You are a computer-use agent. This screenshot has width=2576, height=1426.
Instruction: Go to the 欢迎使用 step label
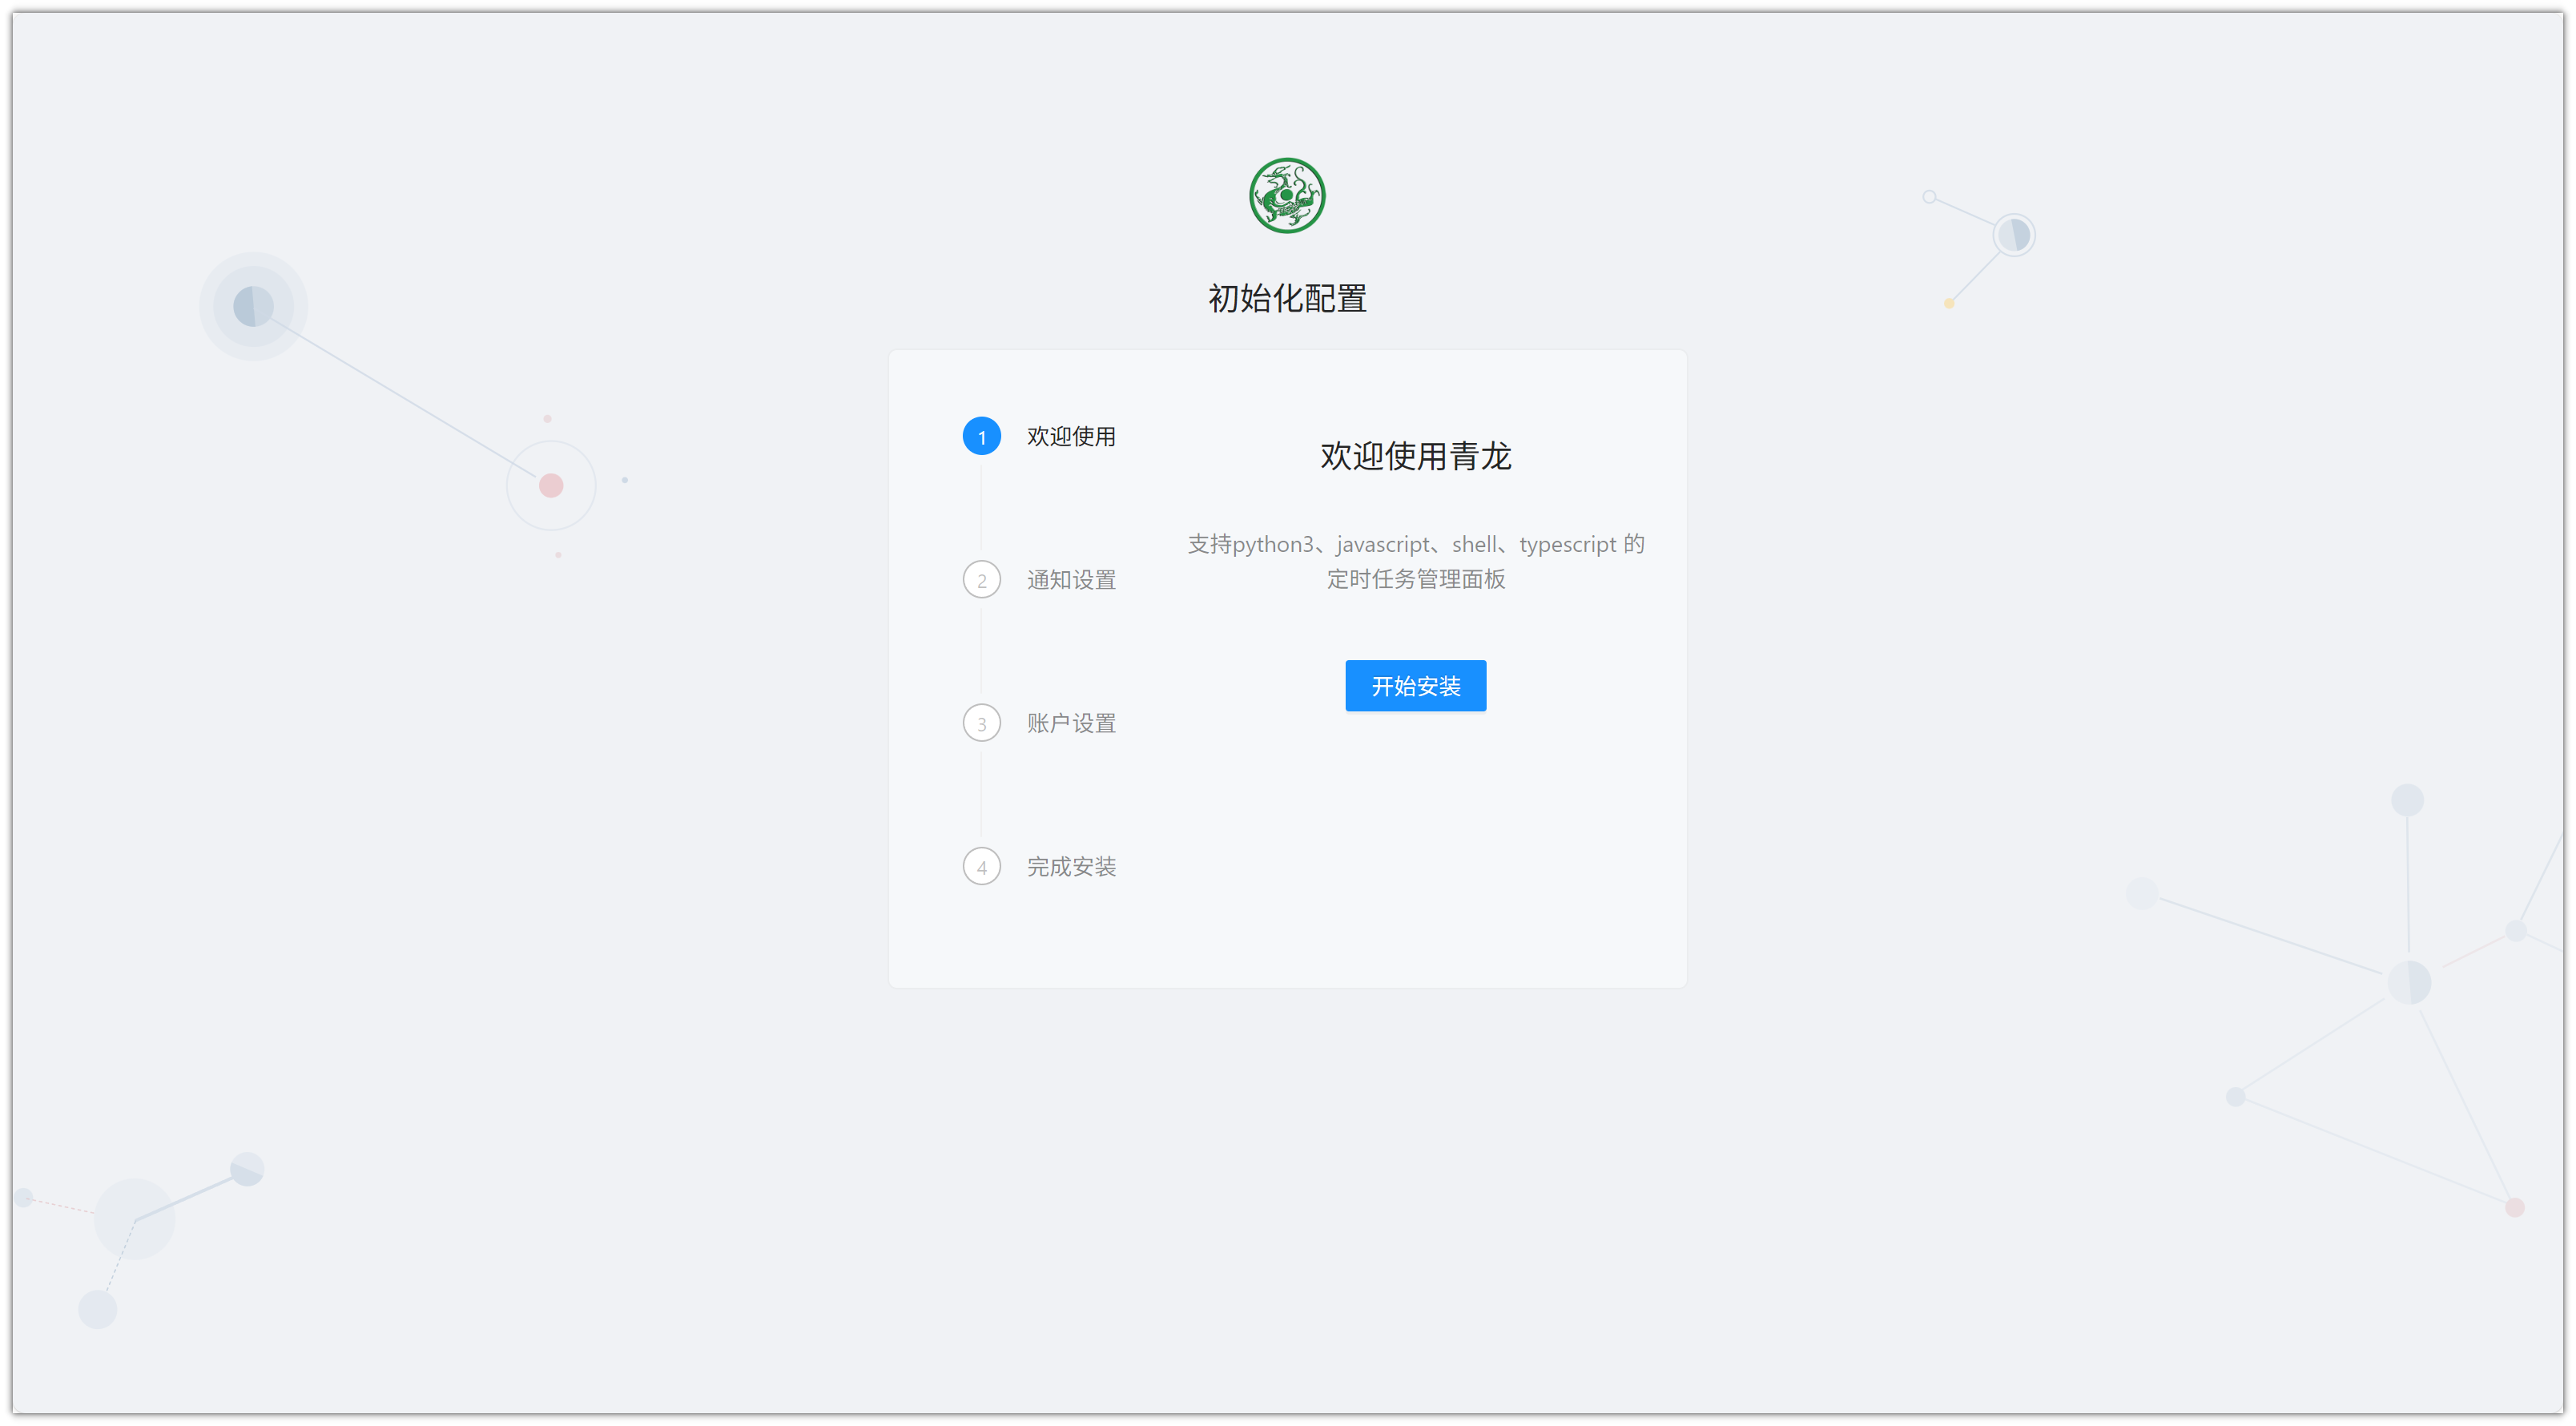[1070, 436]
